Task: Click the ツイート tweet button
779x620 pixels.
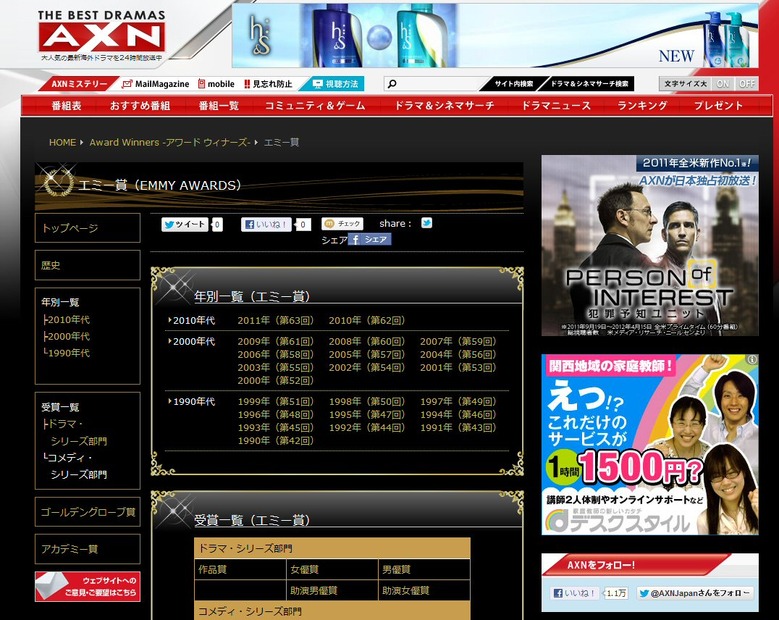Action: pos(184,225)
